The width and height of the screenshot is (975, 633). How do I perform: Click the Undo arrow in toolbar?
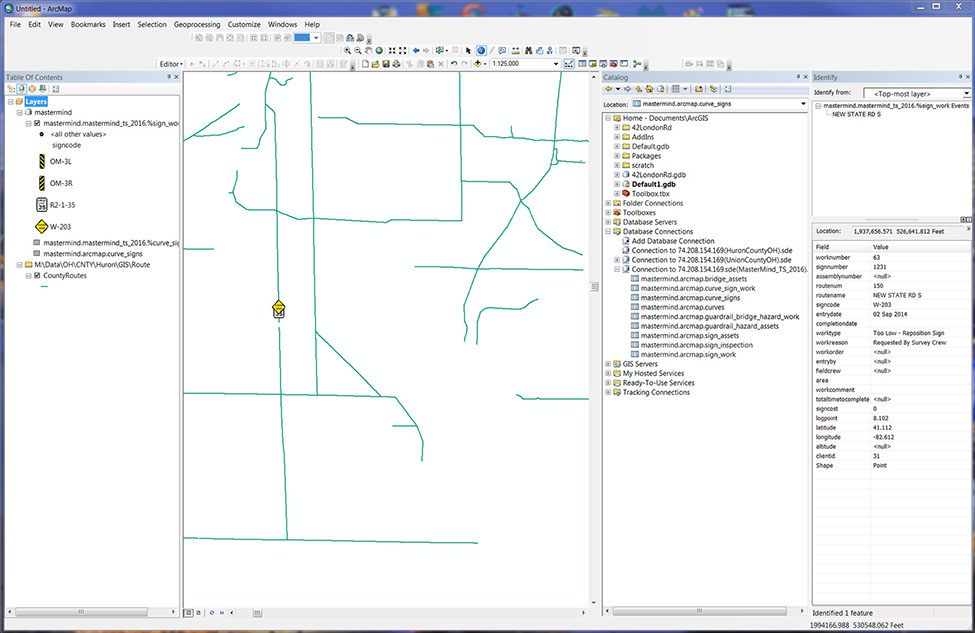[x=453, y=64]
